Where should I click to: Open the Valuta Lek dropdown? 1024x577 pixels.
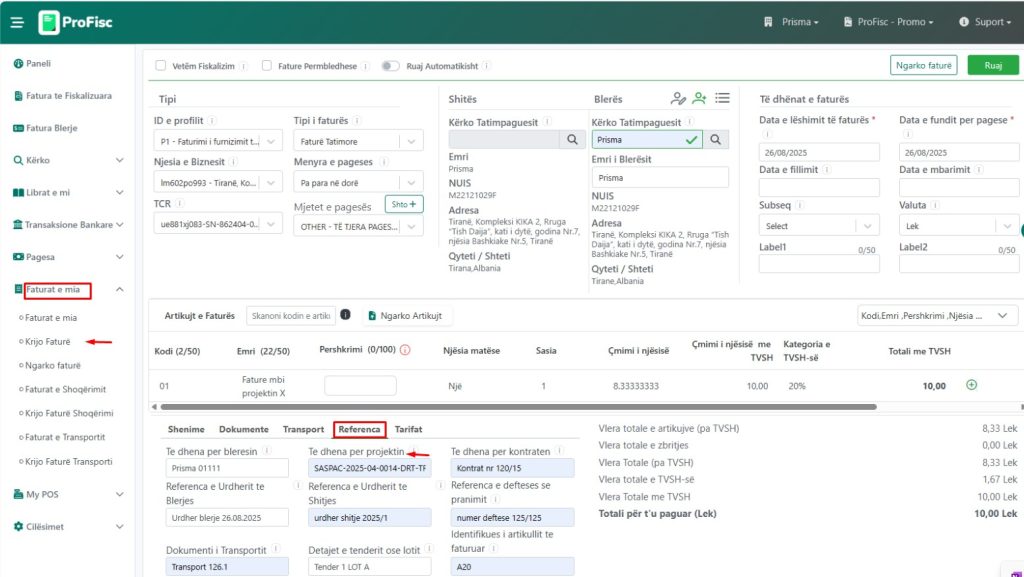(957, 226)
